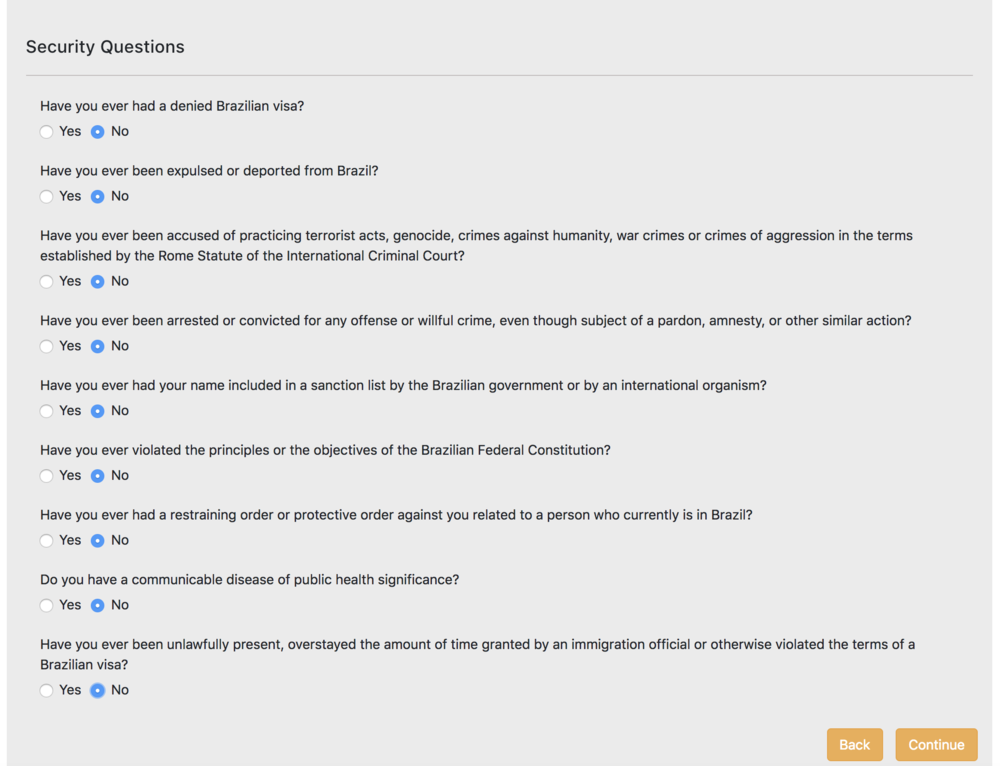1000x766 pixels.
Task: Choose Yes for violating Federal Constitution principles
Action: 47,476
